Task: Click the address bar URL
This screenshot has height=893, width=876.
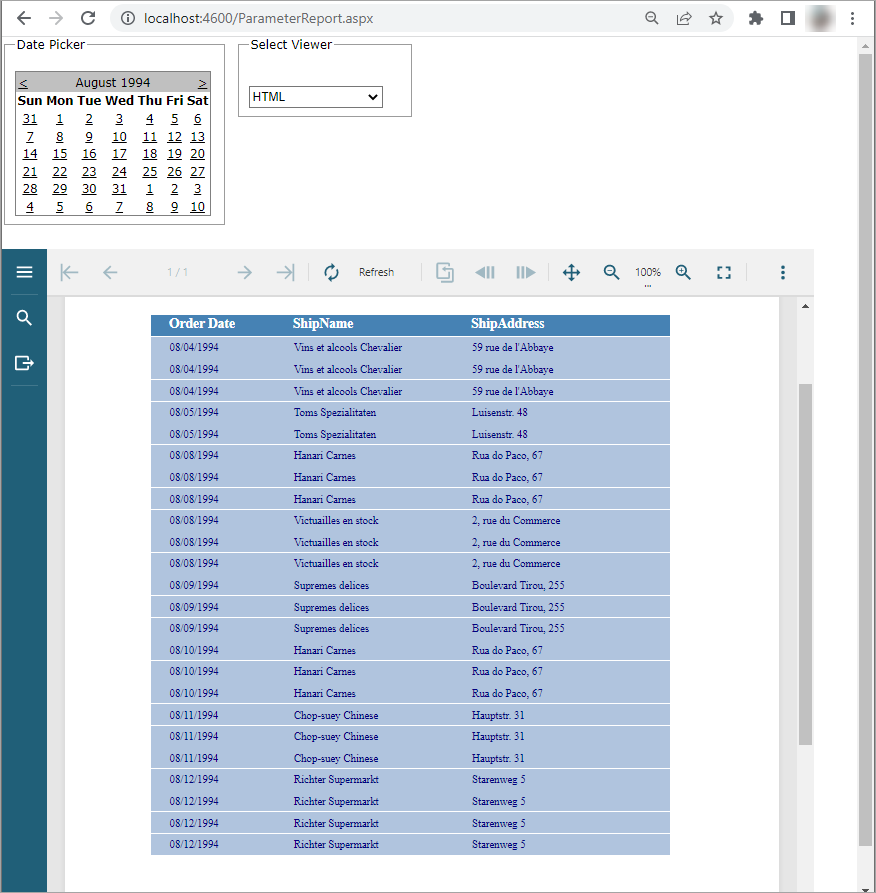Action: [x=259, y=18]
